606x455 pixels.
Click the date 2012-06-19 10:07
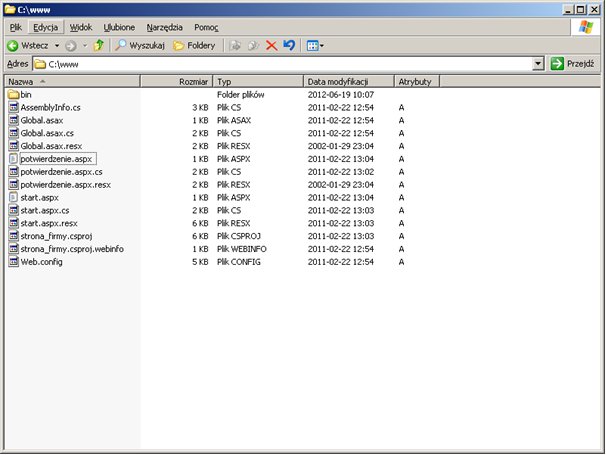tap(341, 95)
